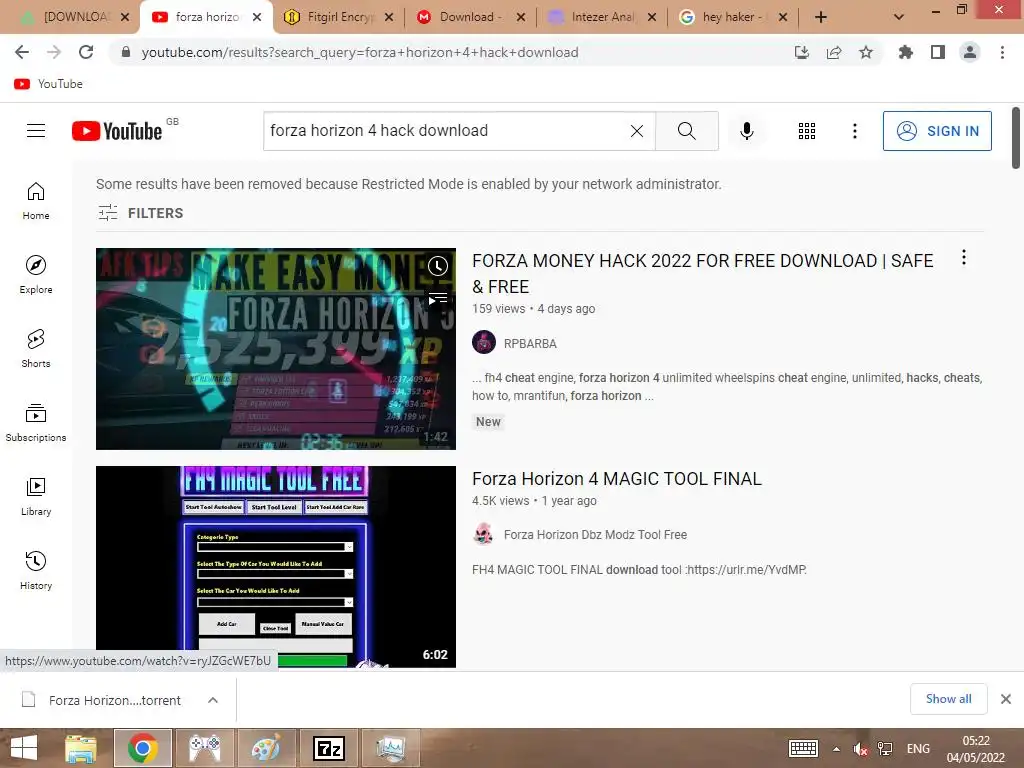The height and width of the screenshot is (768, 1024).
Task: Visit the RPBARBA channel name
Action: tap(530, 344)
